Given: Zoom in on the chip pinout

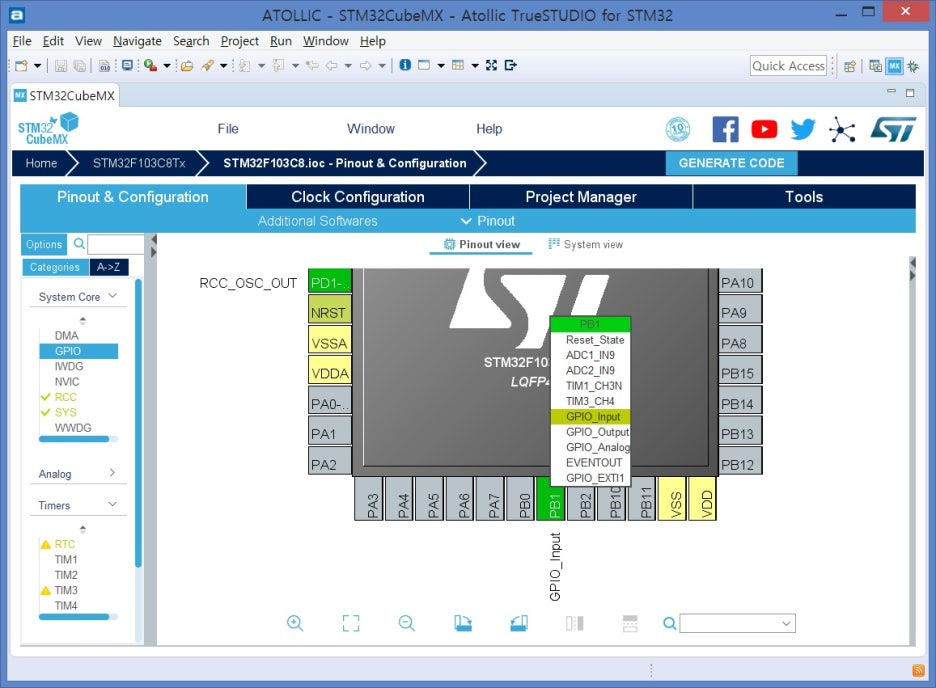Looking at the screenshot, I should click(x=295, y=623).
